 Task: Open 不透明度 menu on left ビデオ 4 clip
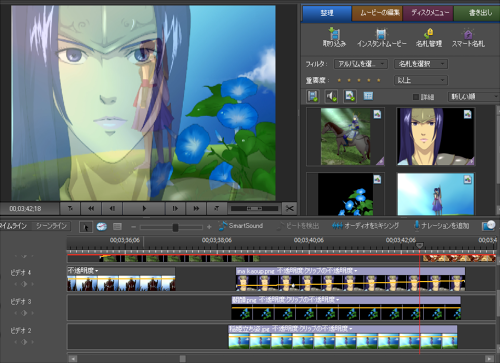(x=83, y=271)
